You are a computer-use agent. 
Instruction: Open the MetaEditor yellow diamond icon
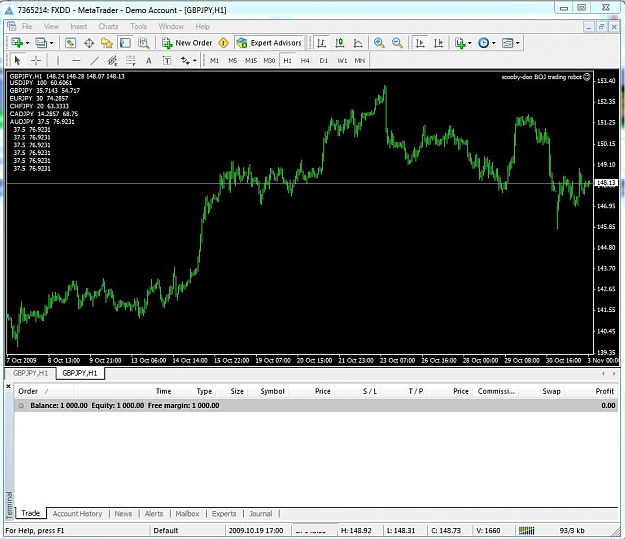tap(224, 43)
